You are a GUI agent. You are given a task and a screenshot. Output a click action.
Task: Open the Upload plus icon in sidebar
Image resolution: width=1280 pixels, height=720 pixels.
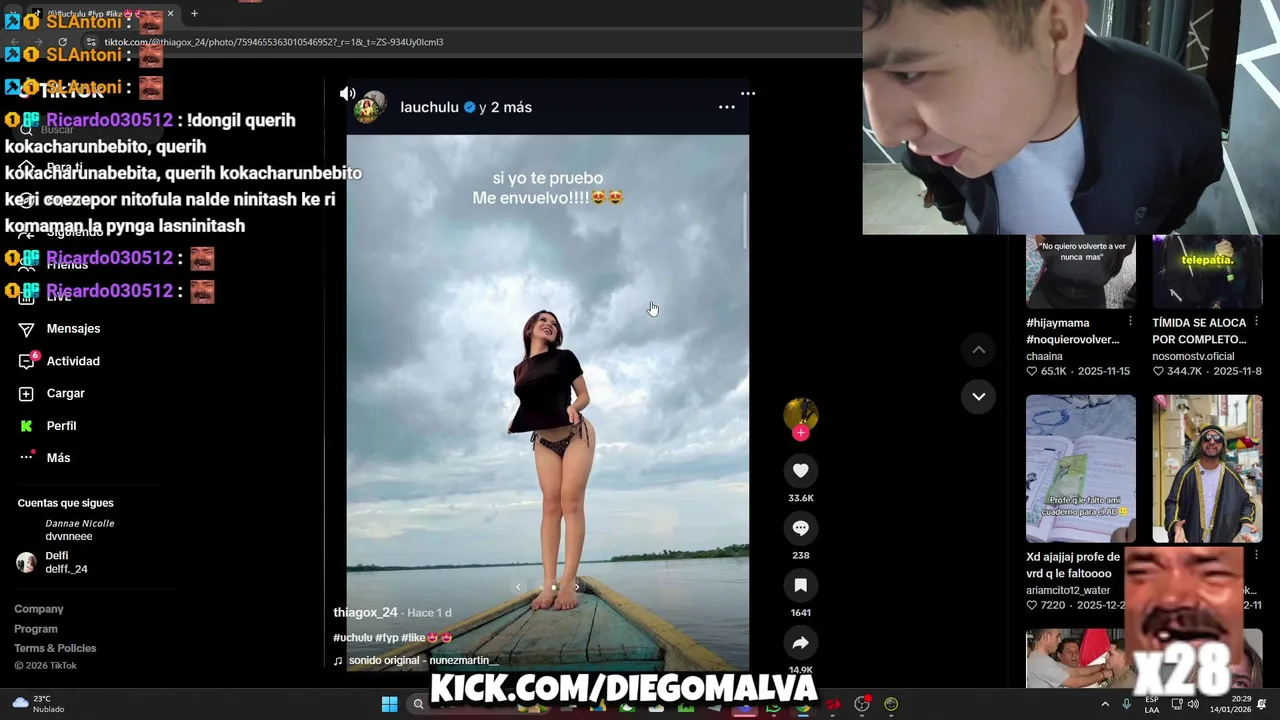click(27, 394)
